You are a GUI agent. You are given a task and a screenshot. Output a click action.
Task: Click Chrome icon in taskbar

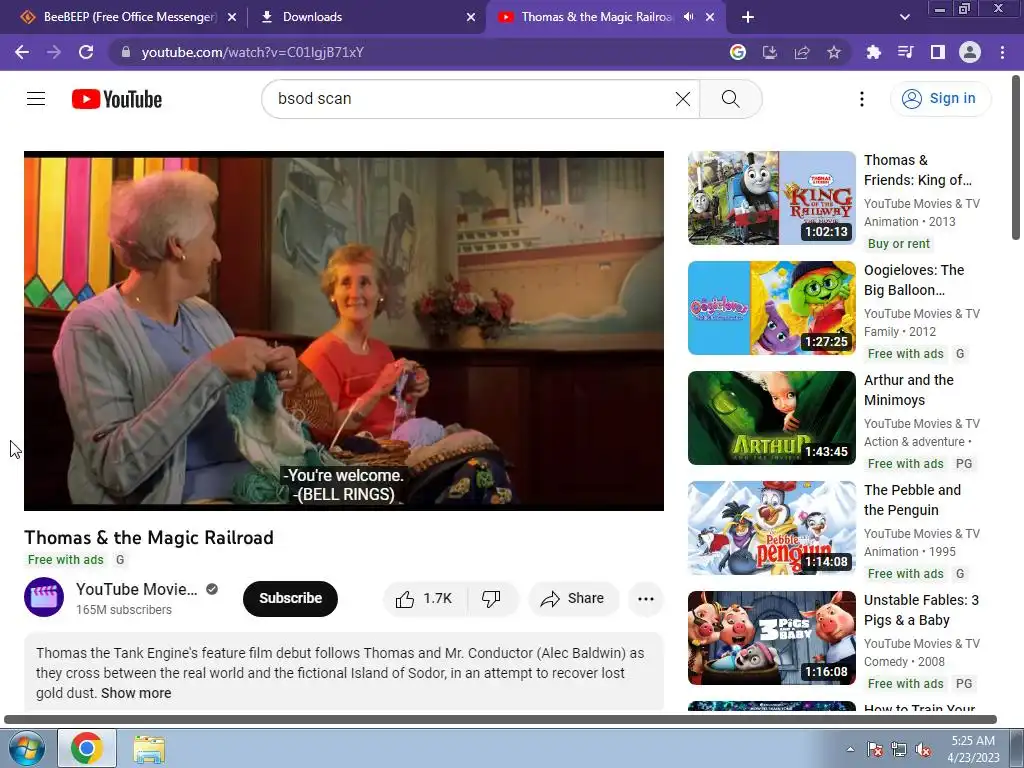click(87, 748)
